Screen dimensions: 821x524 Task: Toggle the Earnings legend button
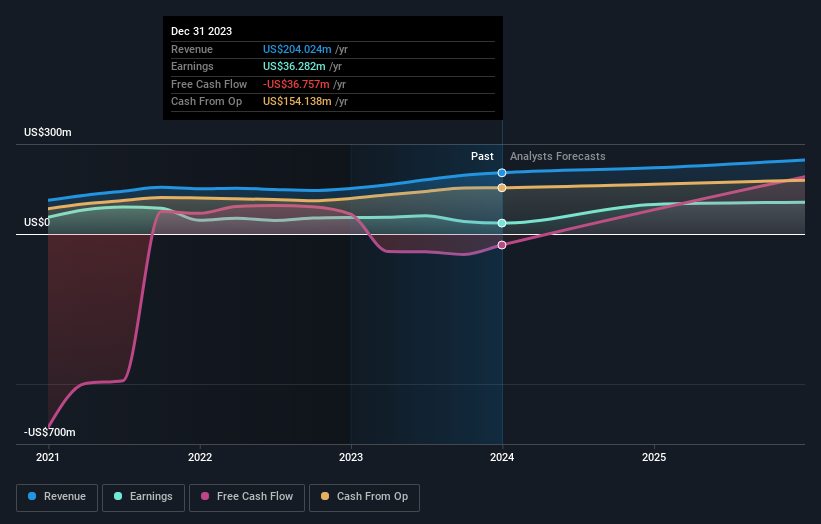[x=143, y=497]
